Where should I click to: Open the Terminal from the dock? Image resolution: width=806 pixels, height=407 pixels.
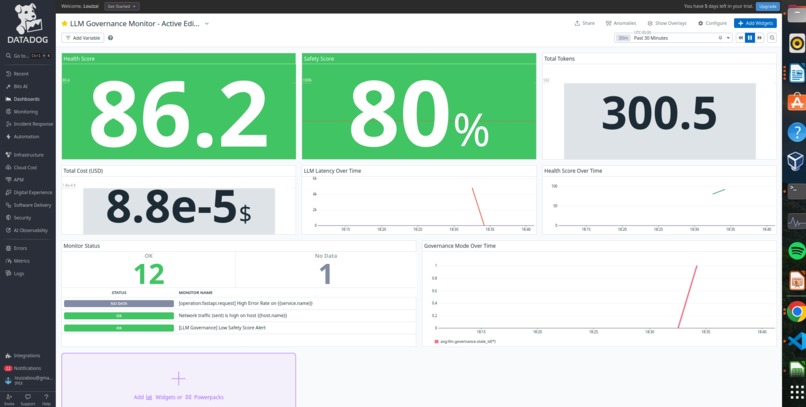(x=796, y=190)
